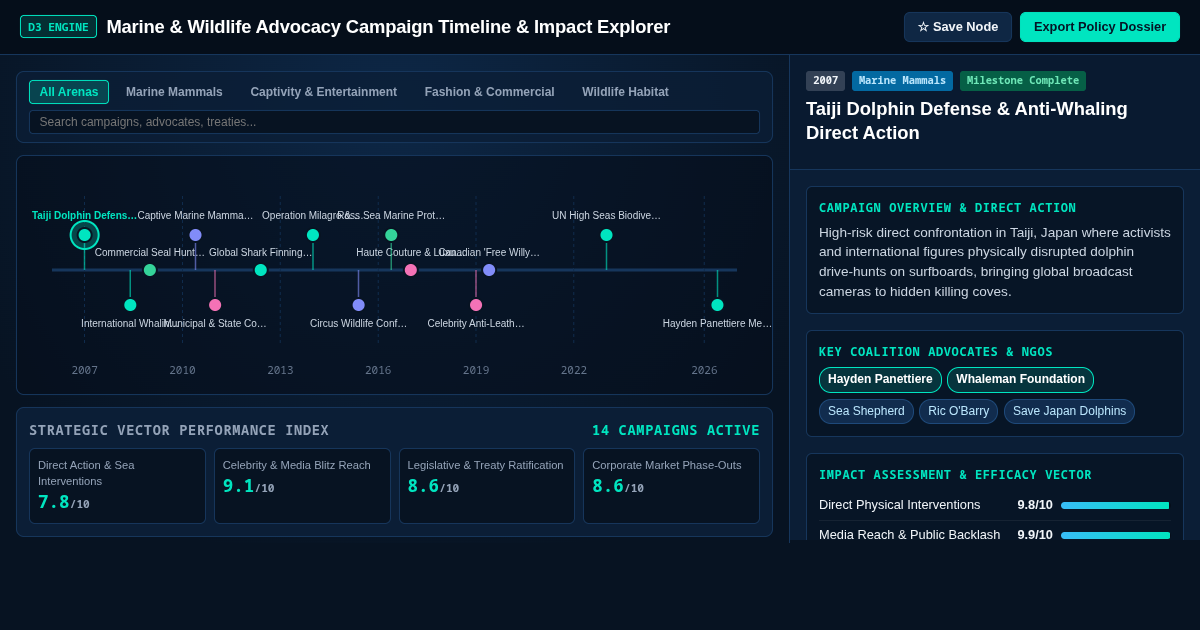Show the Wildlife Habitat arena
The width and height of the screenshot is (1200, 630).
tap(626, 92)
